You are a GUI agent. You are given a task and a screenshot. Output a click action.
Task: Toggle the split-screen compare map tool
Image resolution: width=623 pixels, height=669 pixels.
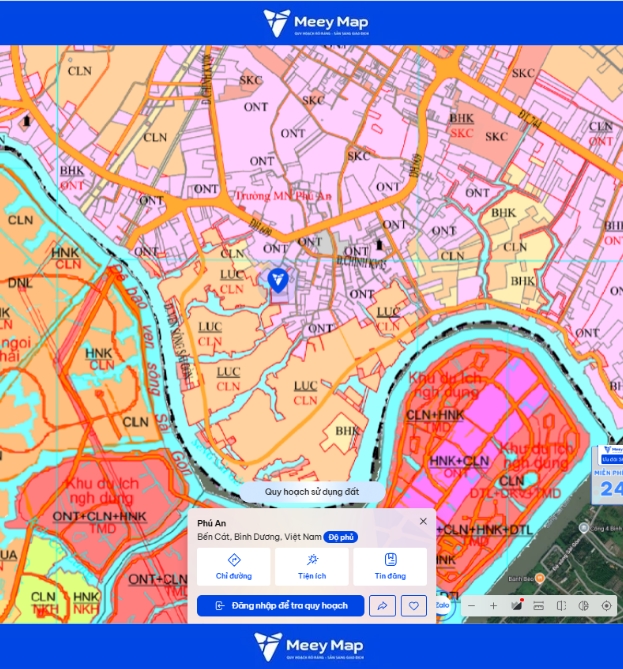tap(561, 606)
